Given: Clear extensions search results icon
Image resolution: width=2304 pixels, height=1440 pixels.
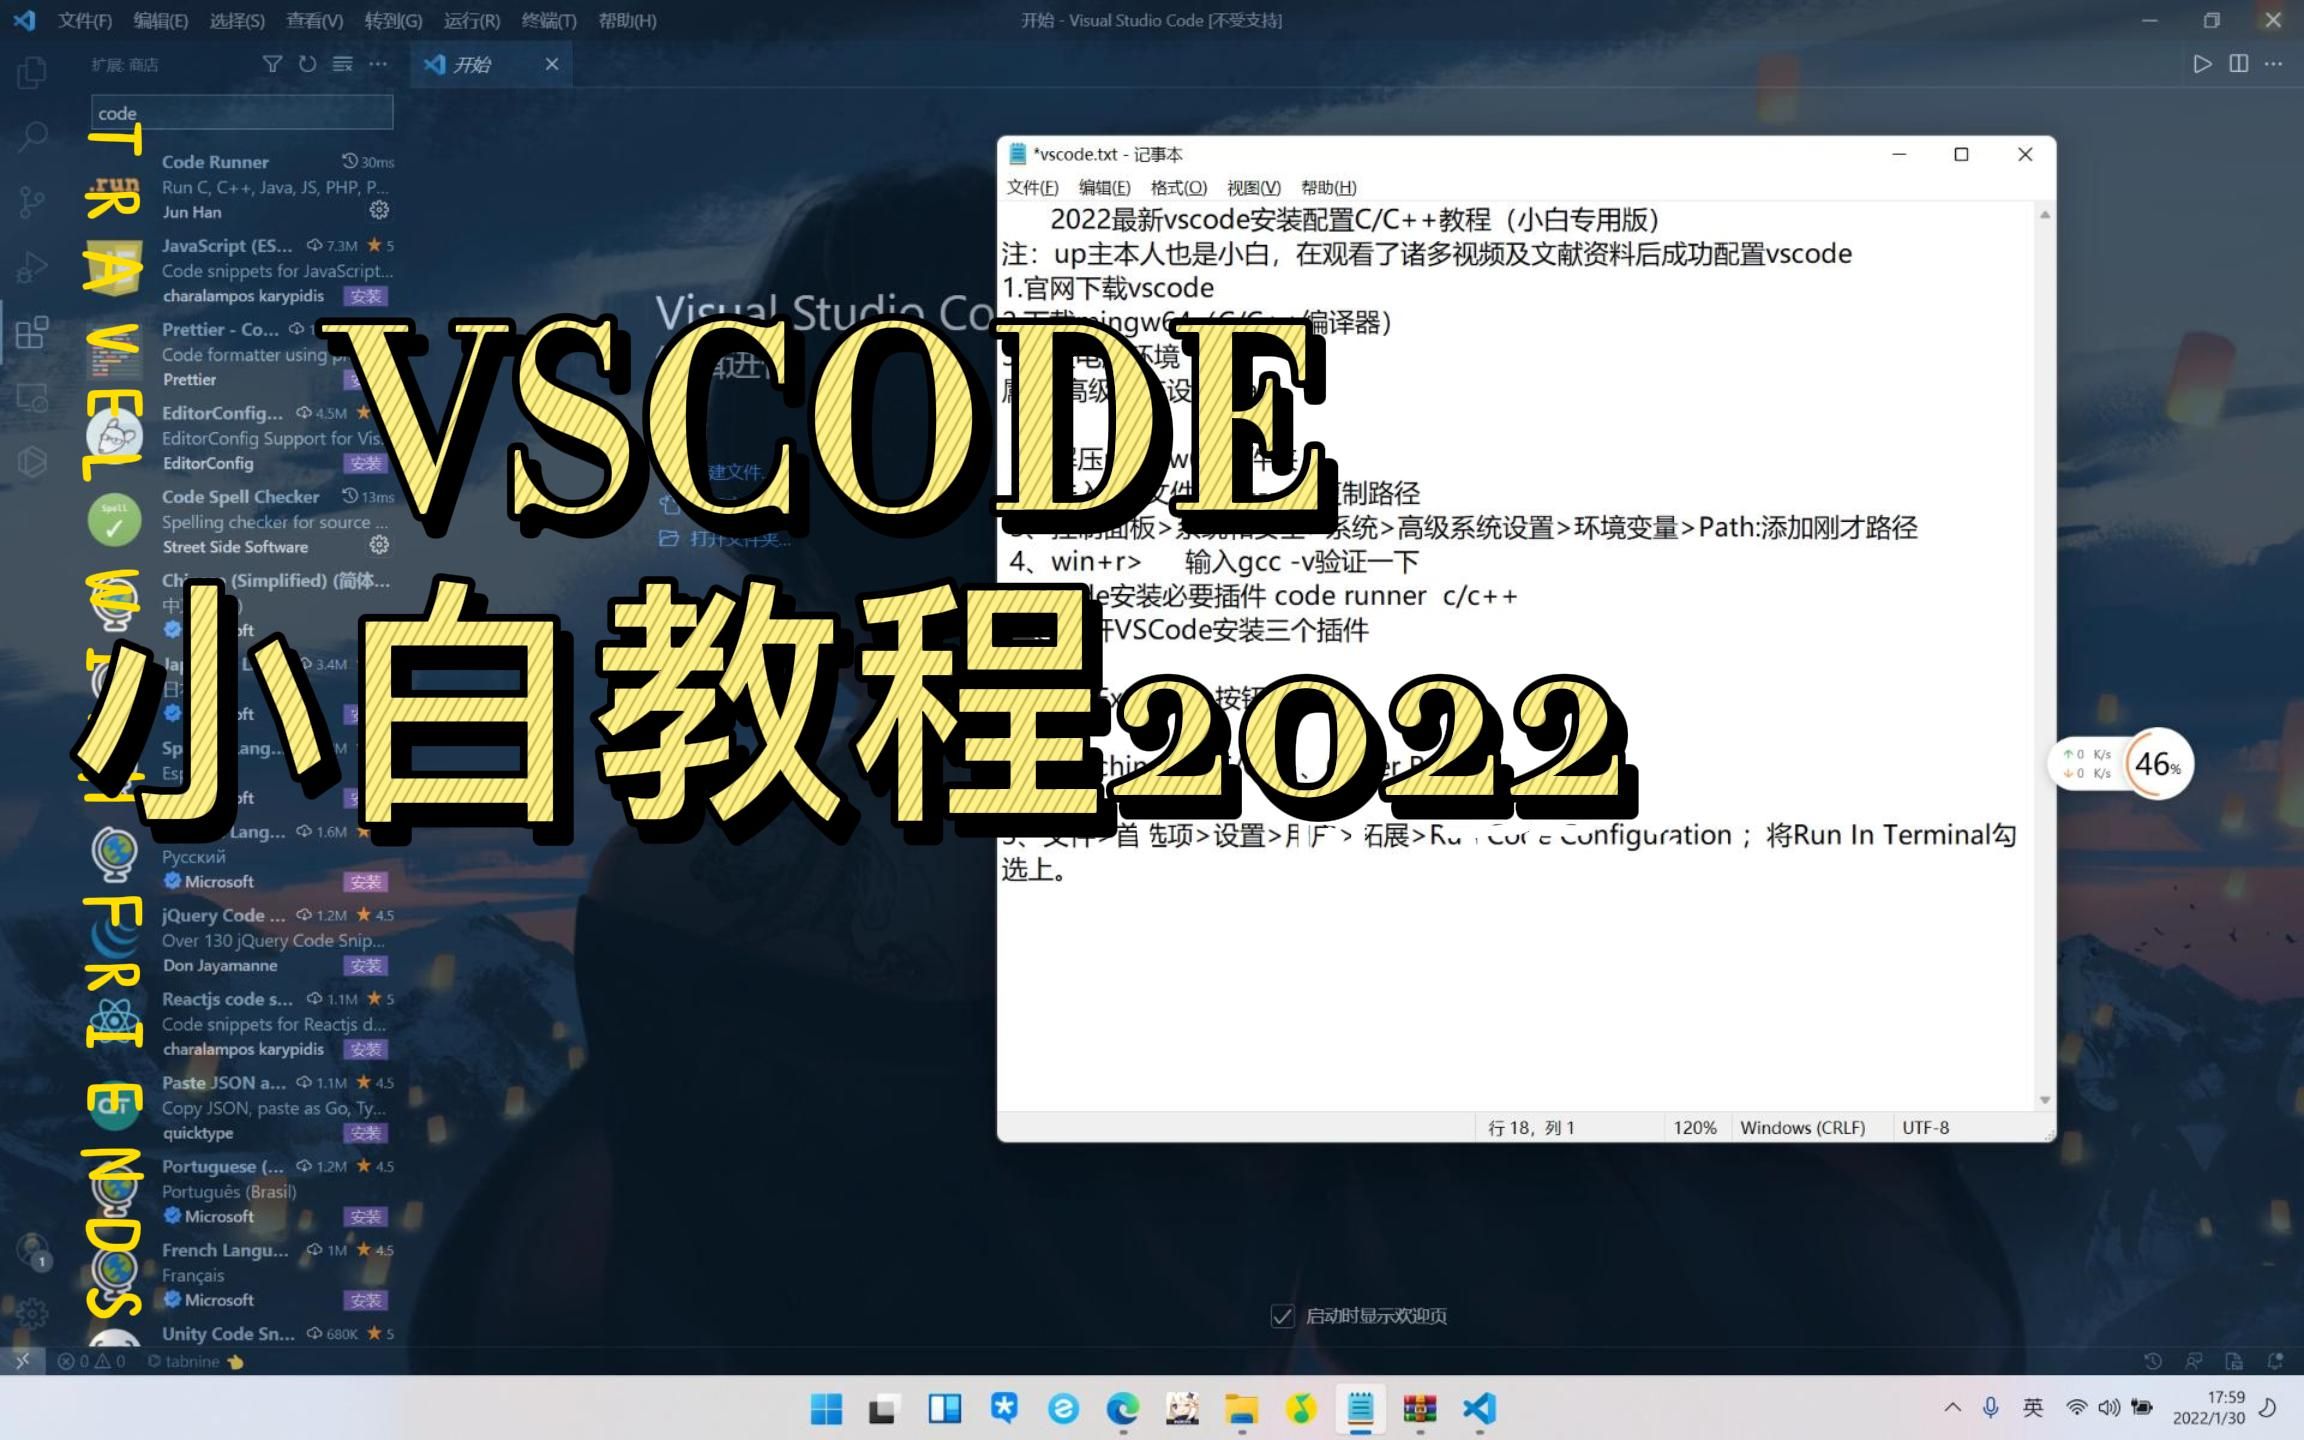Looking at the screenshot, I should [343, 64].
